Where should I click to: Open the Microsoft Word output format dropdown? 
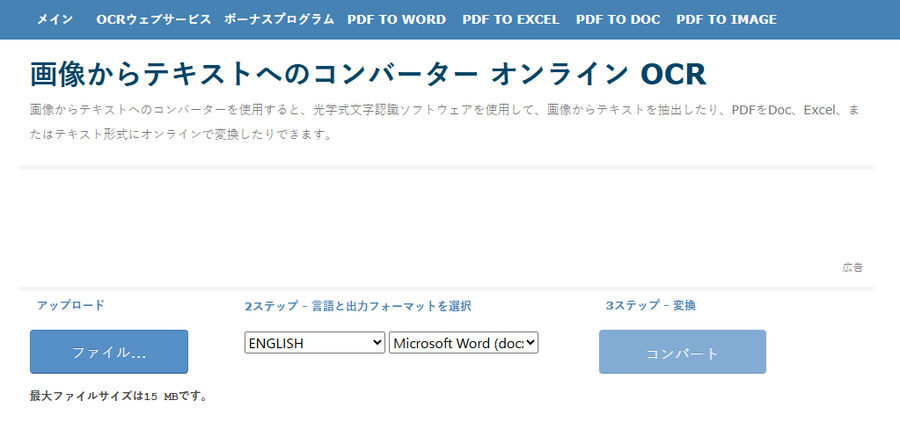(x=464, y=343)
